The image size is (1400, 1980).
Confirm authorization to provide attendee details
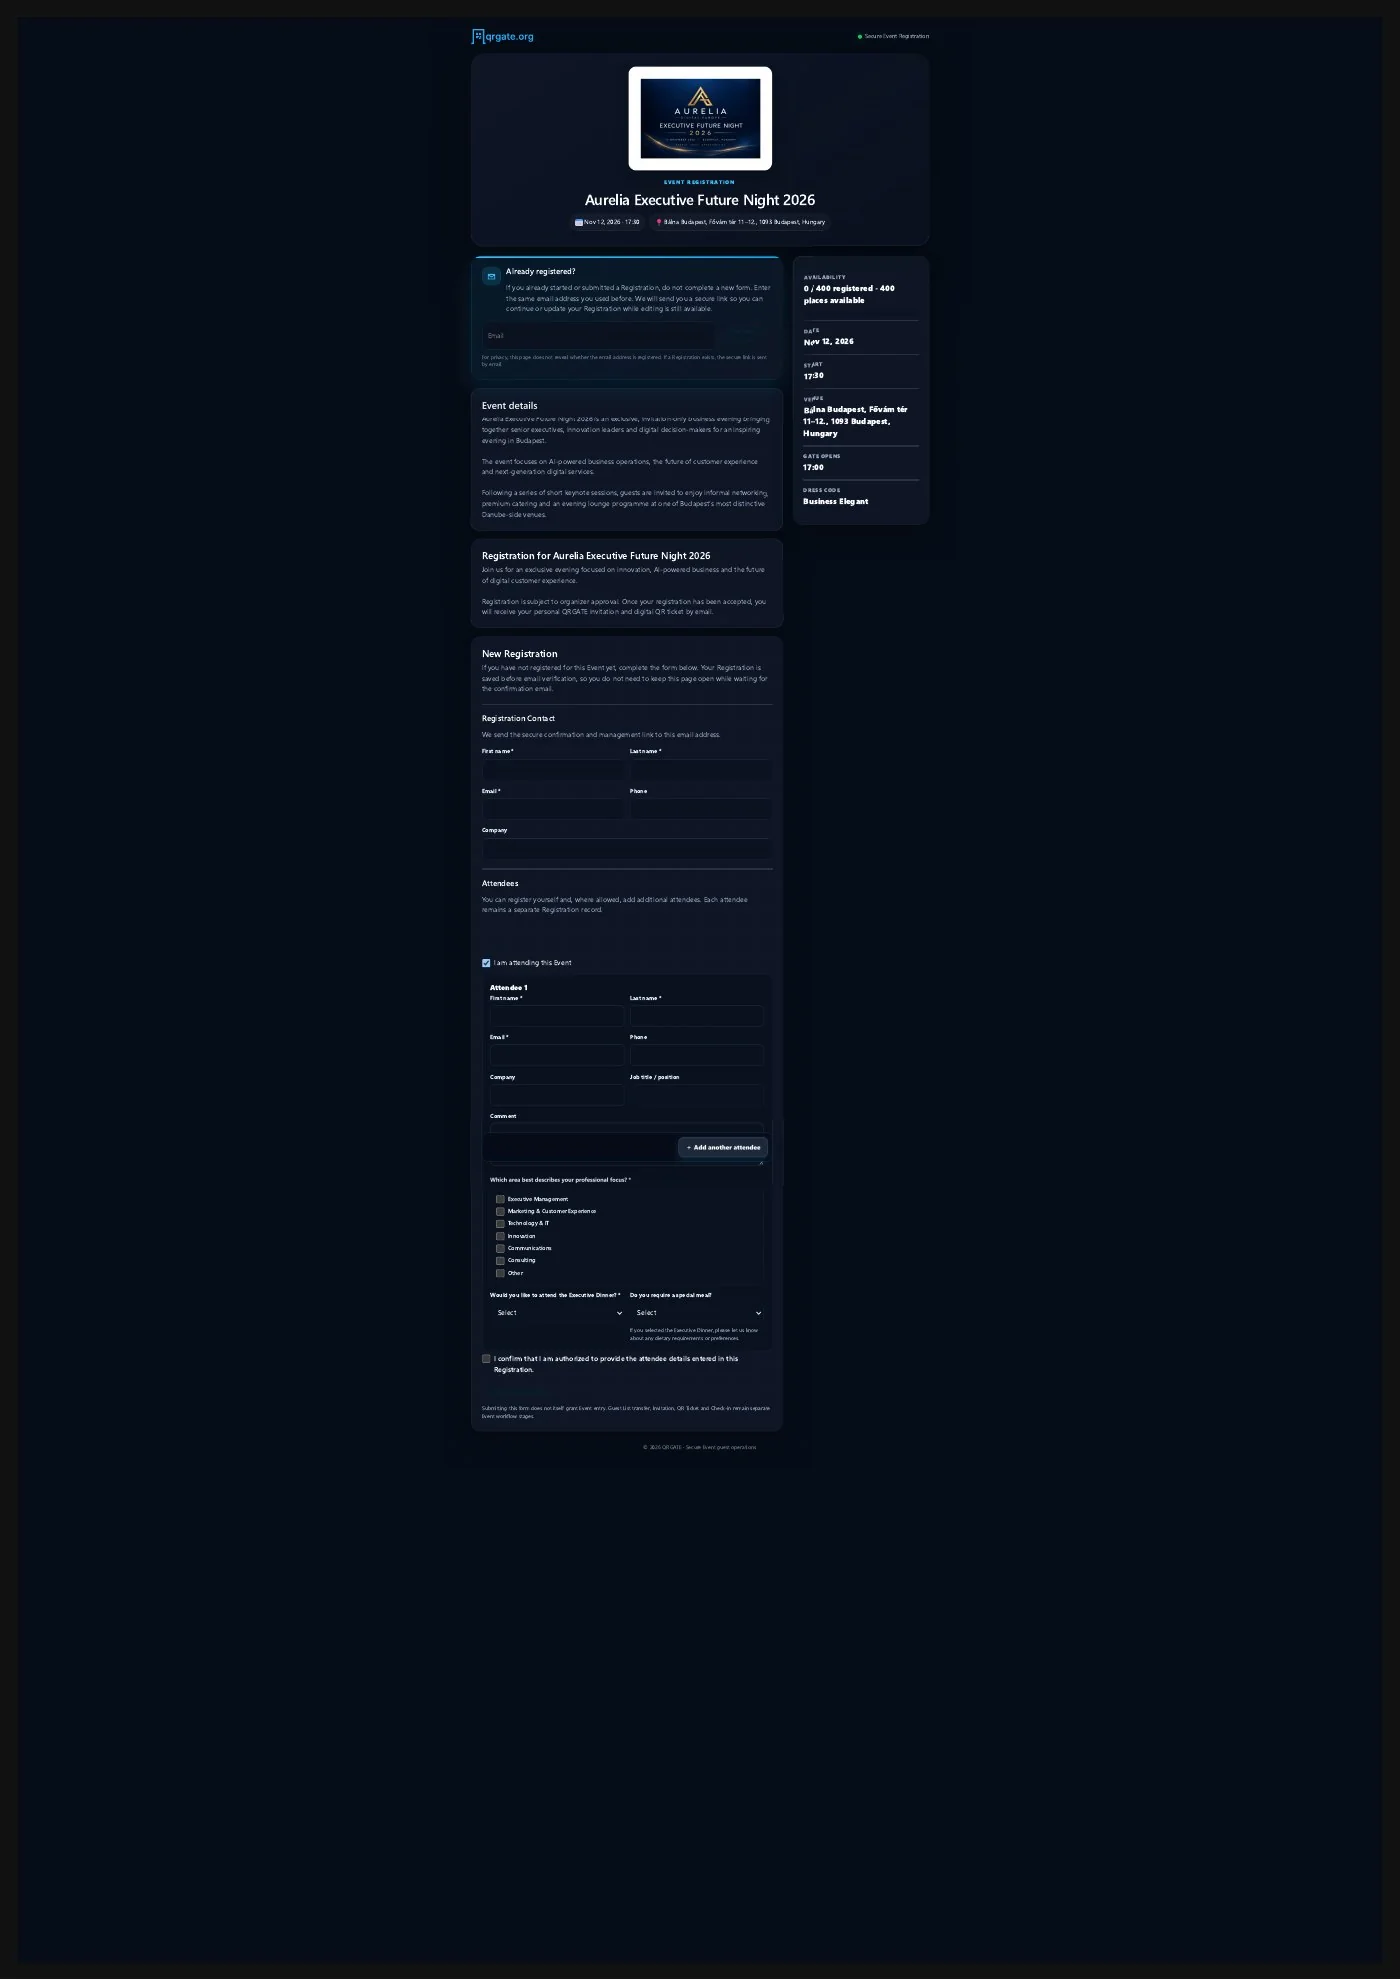[486, 1359]
